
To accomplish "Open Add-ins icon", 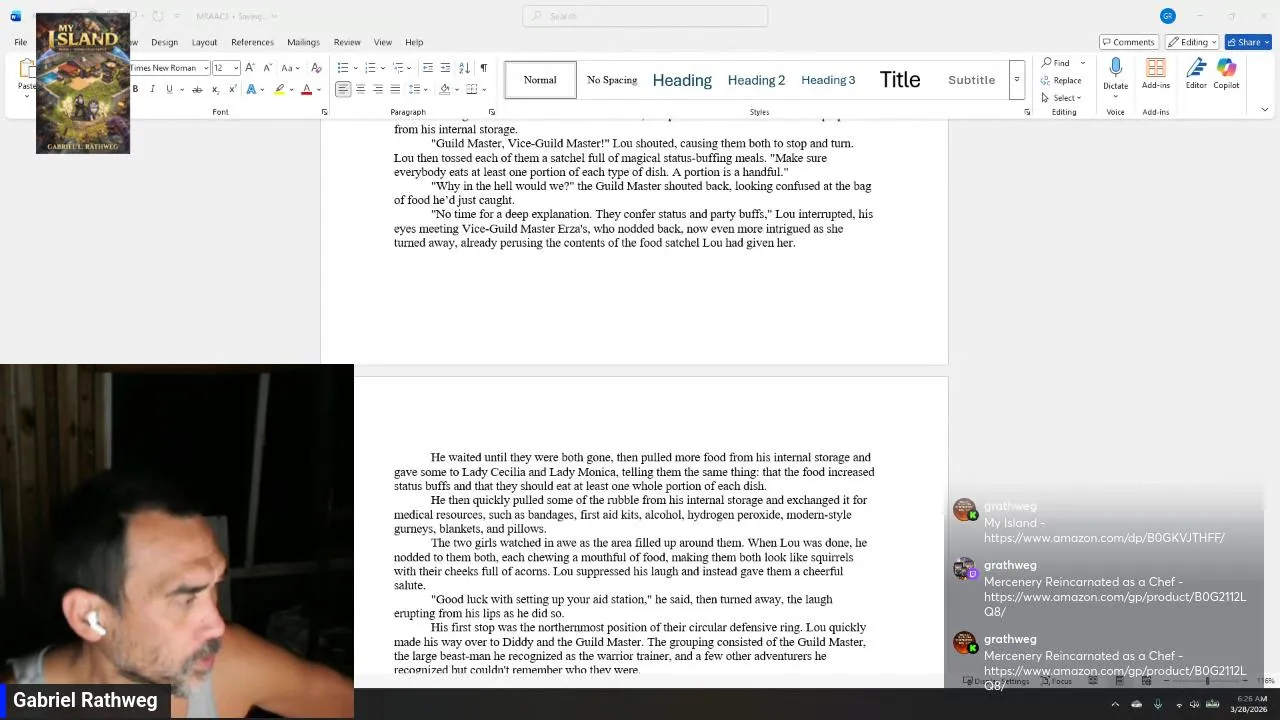I will pyautogui.click(x=1155, y=73).
